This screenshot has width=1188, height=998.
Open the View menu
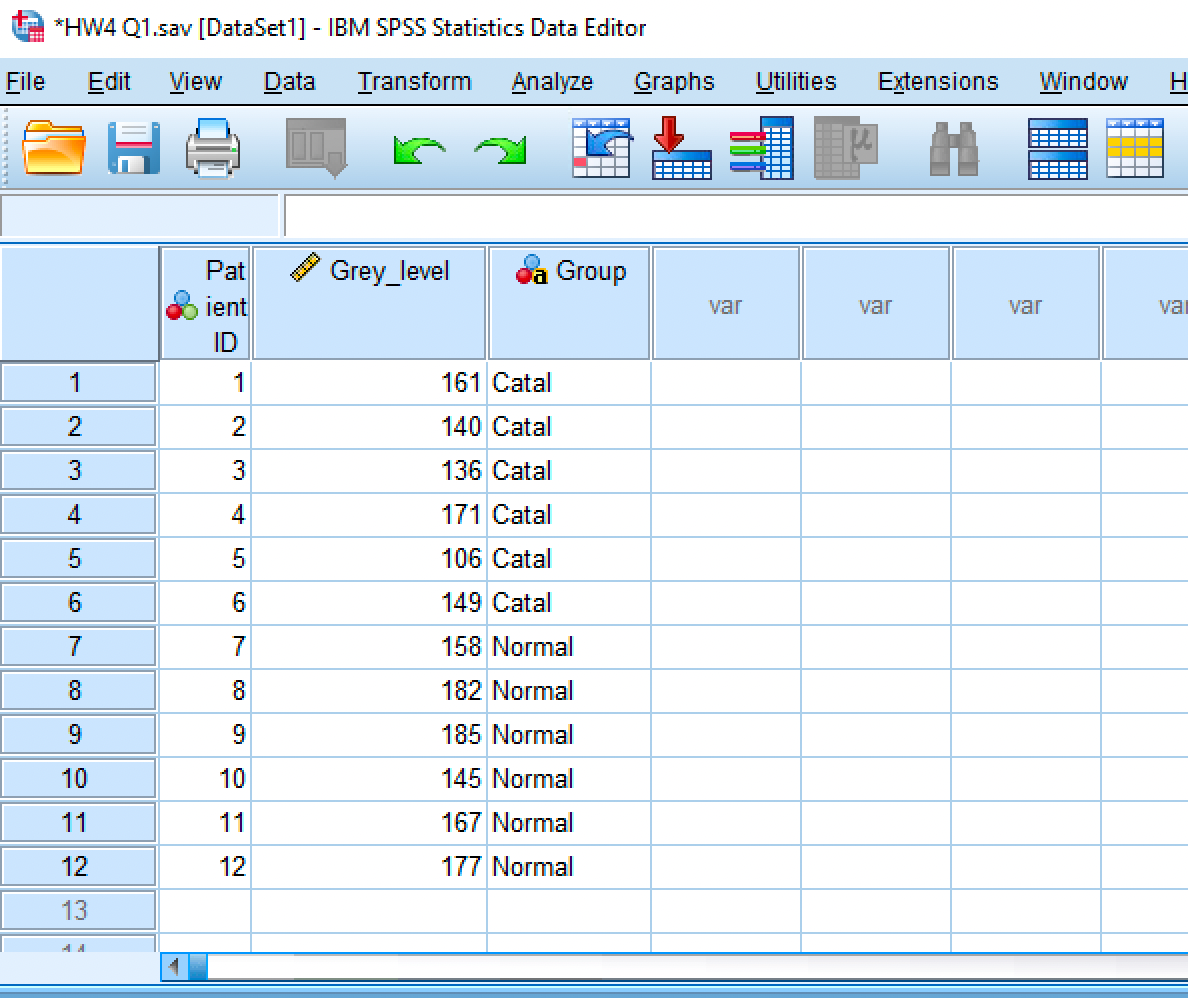click(x=195, y=81)
